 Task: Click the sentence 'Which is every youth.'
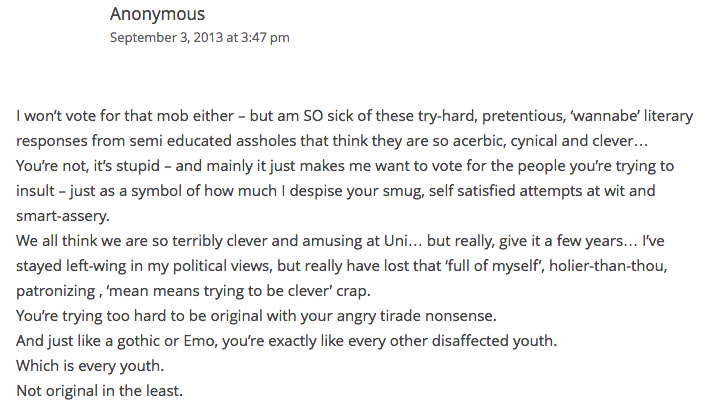[x=90, y=366]
